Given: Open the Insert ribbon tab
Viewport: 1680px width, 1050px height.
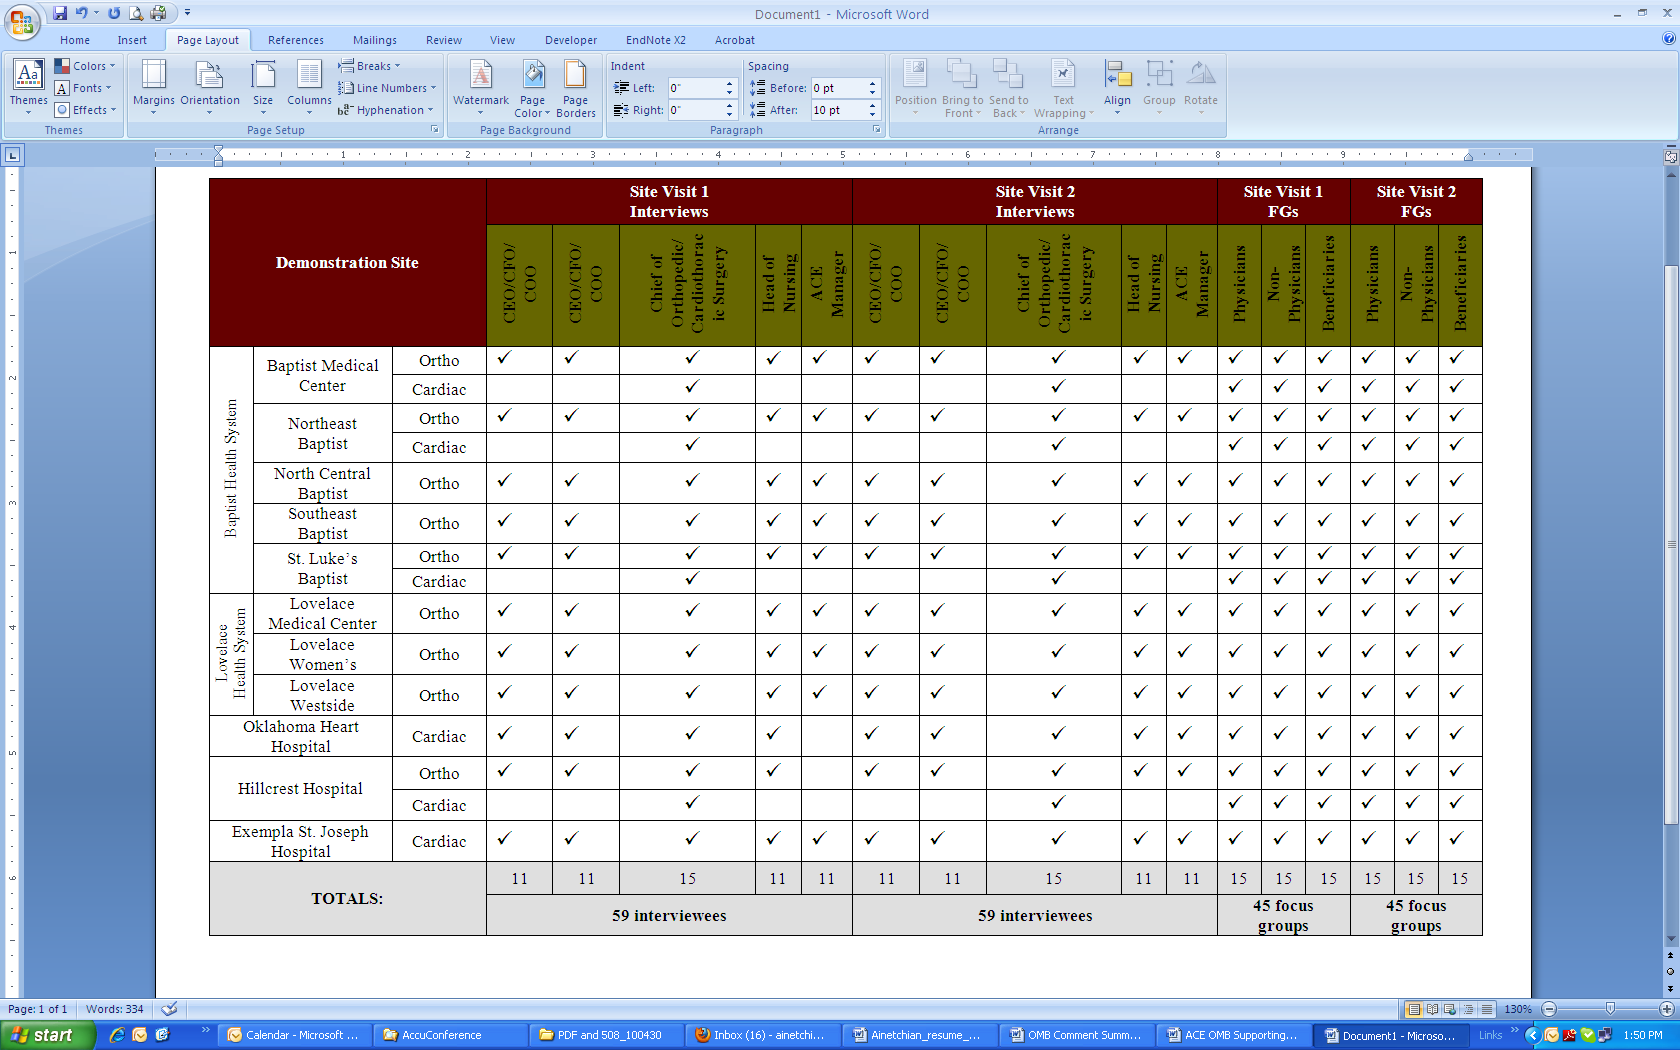Looking at the screenshot, I should pyautogui.click(x=132, y=40).
